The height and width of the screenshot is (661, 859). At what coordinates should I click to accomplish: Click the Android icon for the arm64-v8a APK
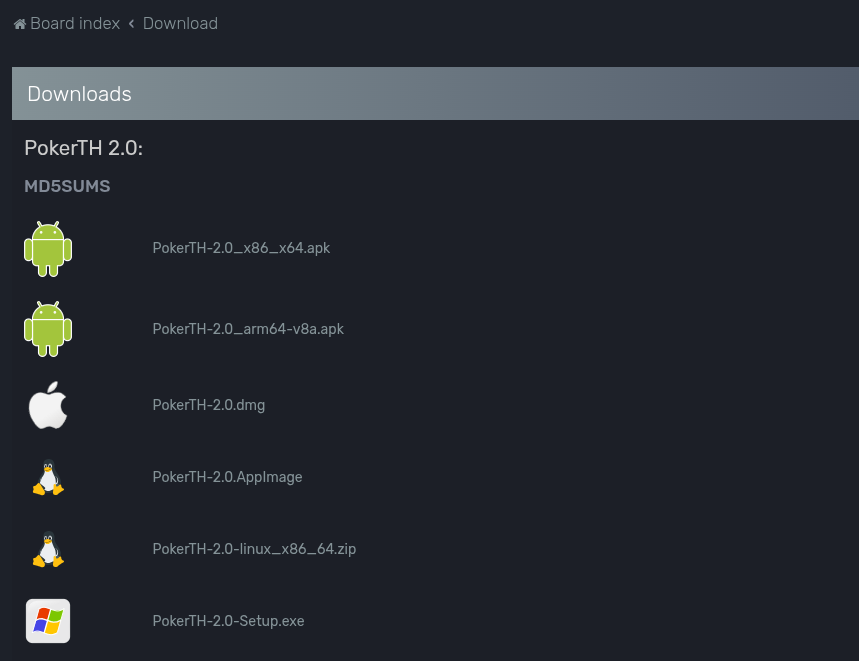[48, 329]
